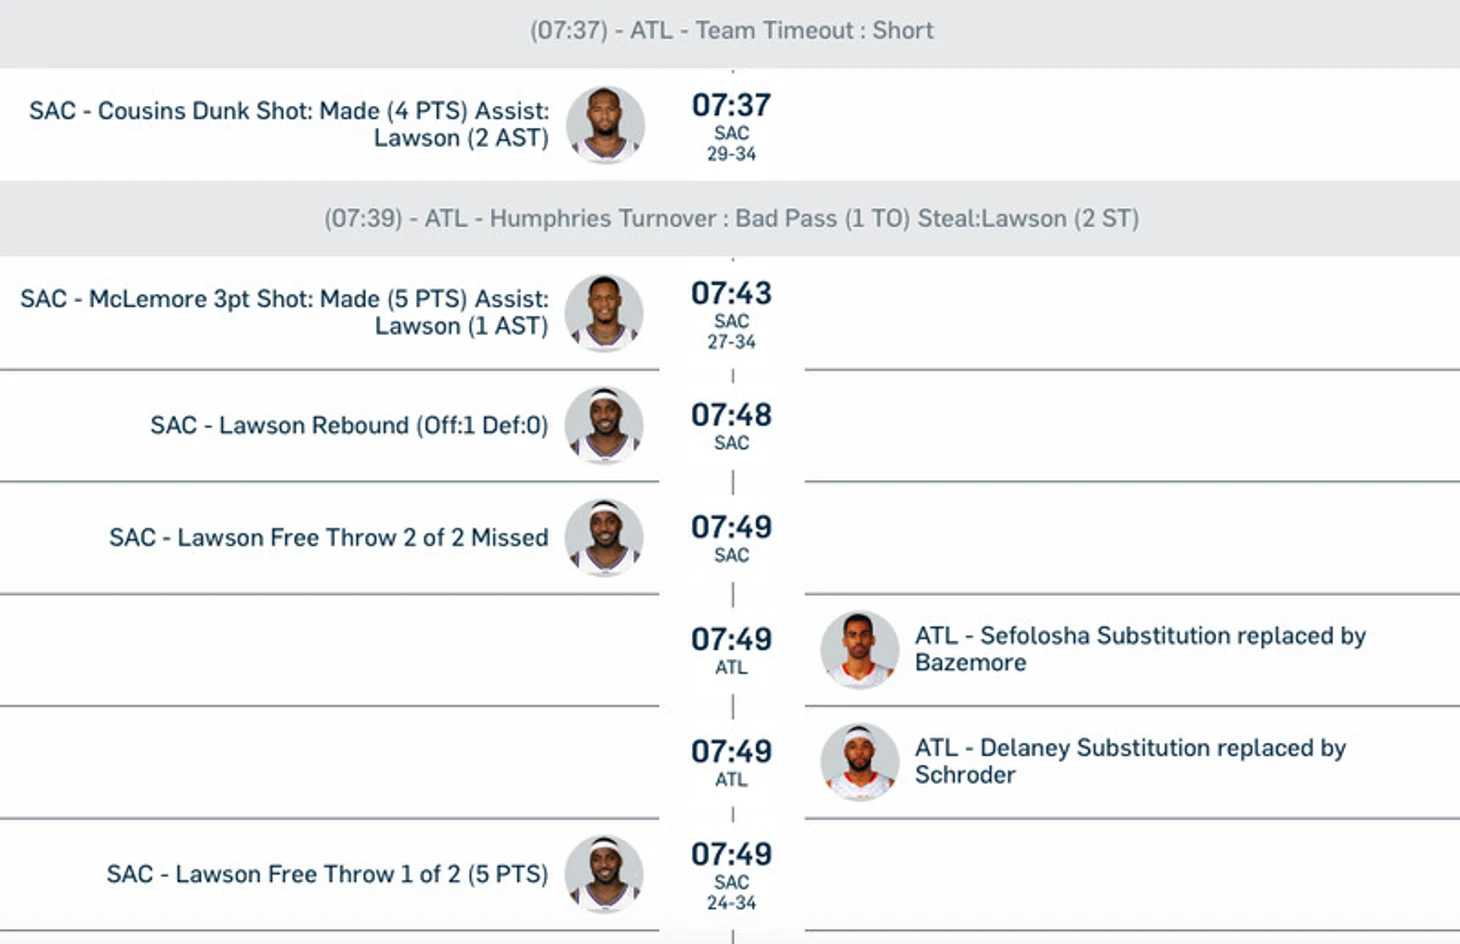This screenshot has height=944, width=1460.
Task: Jump to the 07:43 timeline marker
Action: coord(731,293)
